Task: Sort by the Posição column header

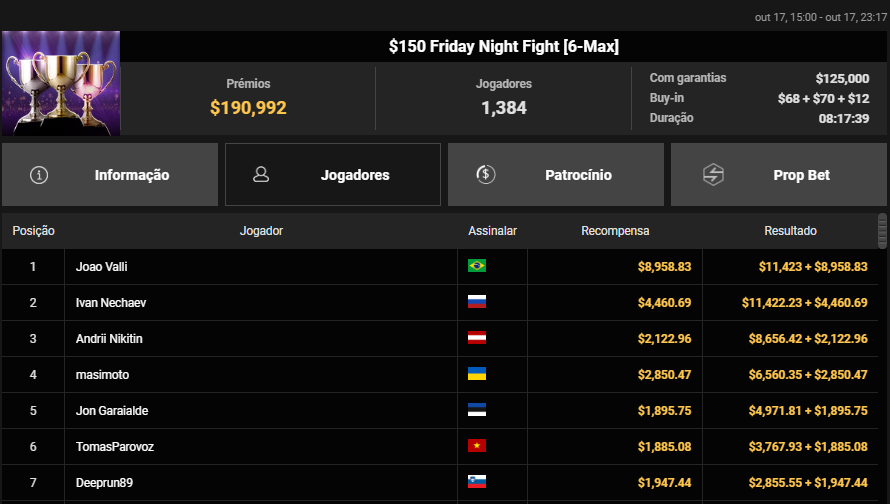Action: coord(33,231)
